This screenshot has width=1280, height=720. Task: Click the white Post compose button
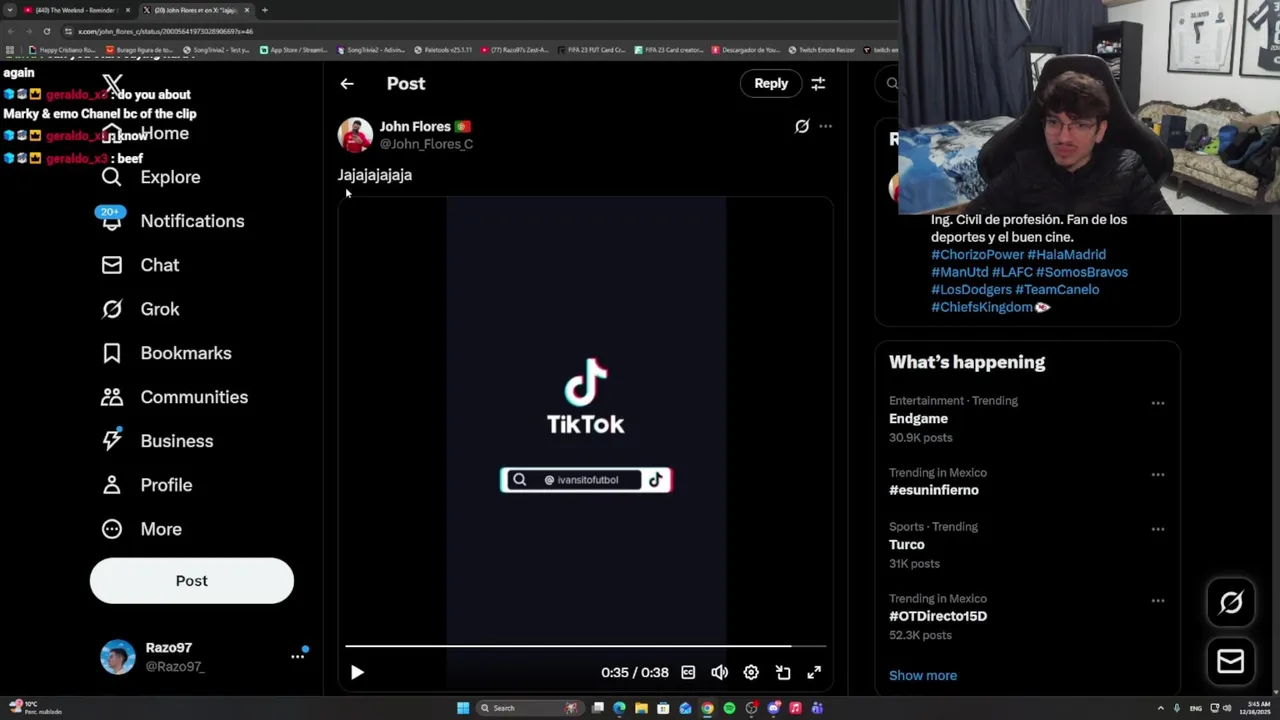pos(192,581)
